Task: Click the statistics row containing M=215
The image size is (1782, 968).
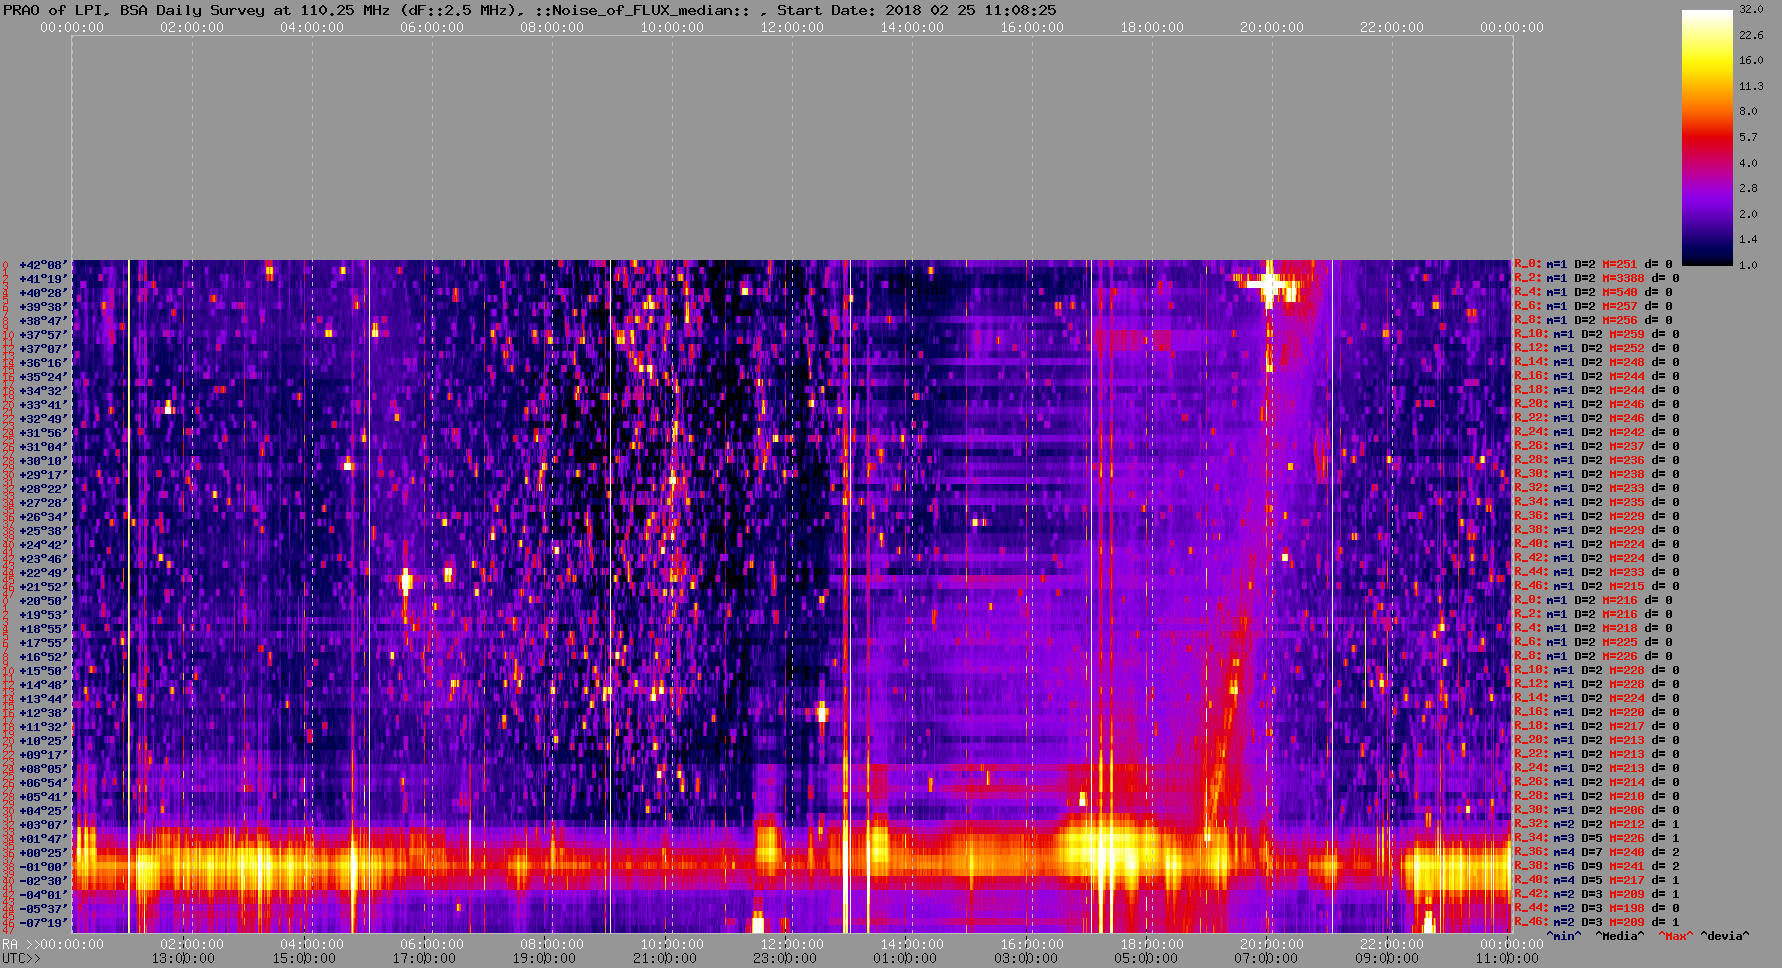Action: 1597,587
